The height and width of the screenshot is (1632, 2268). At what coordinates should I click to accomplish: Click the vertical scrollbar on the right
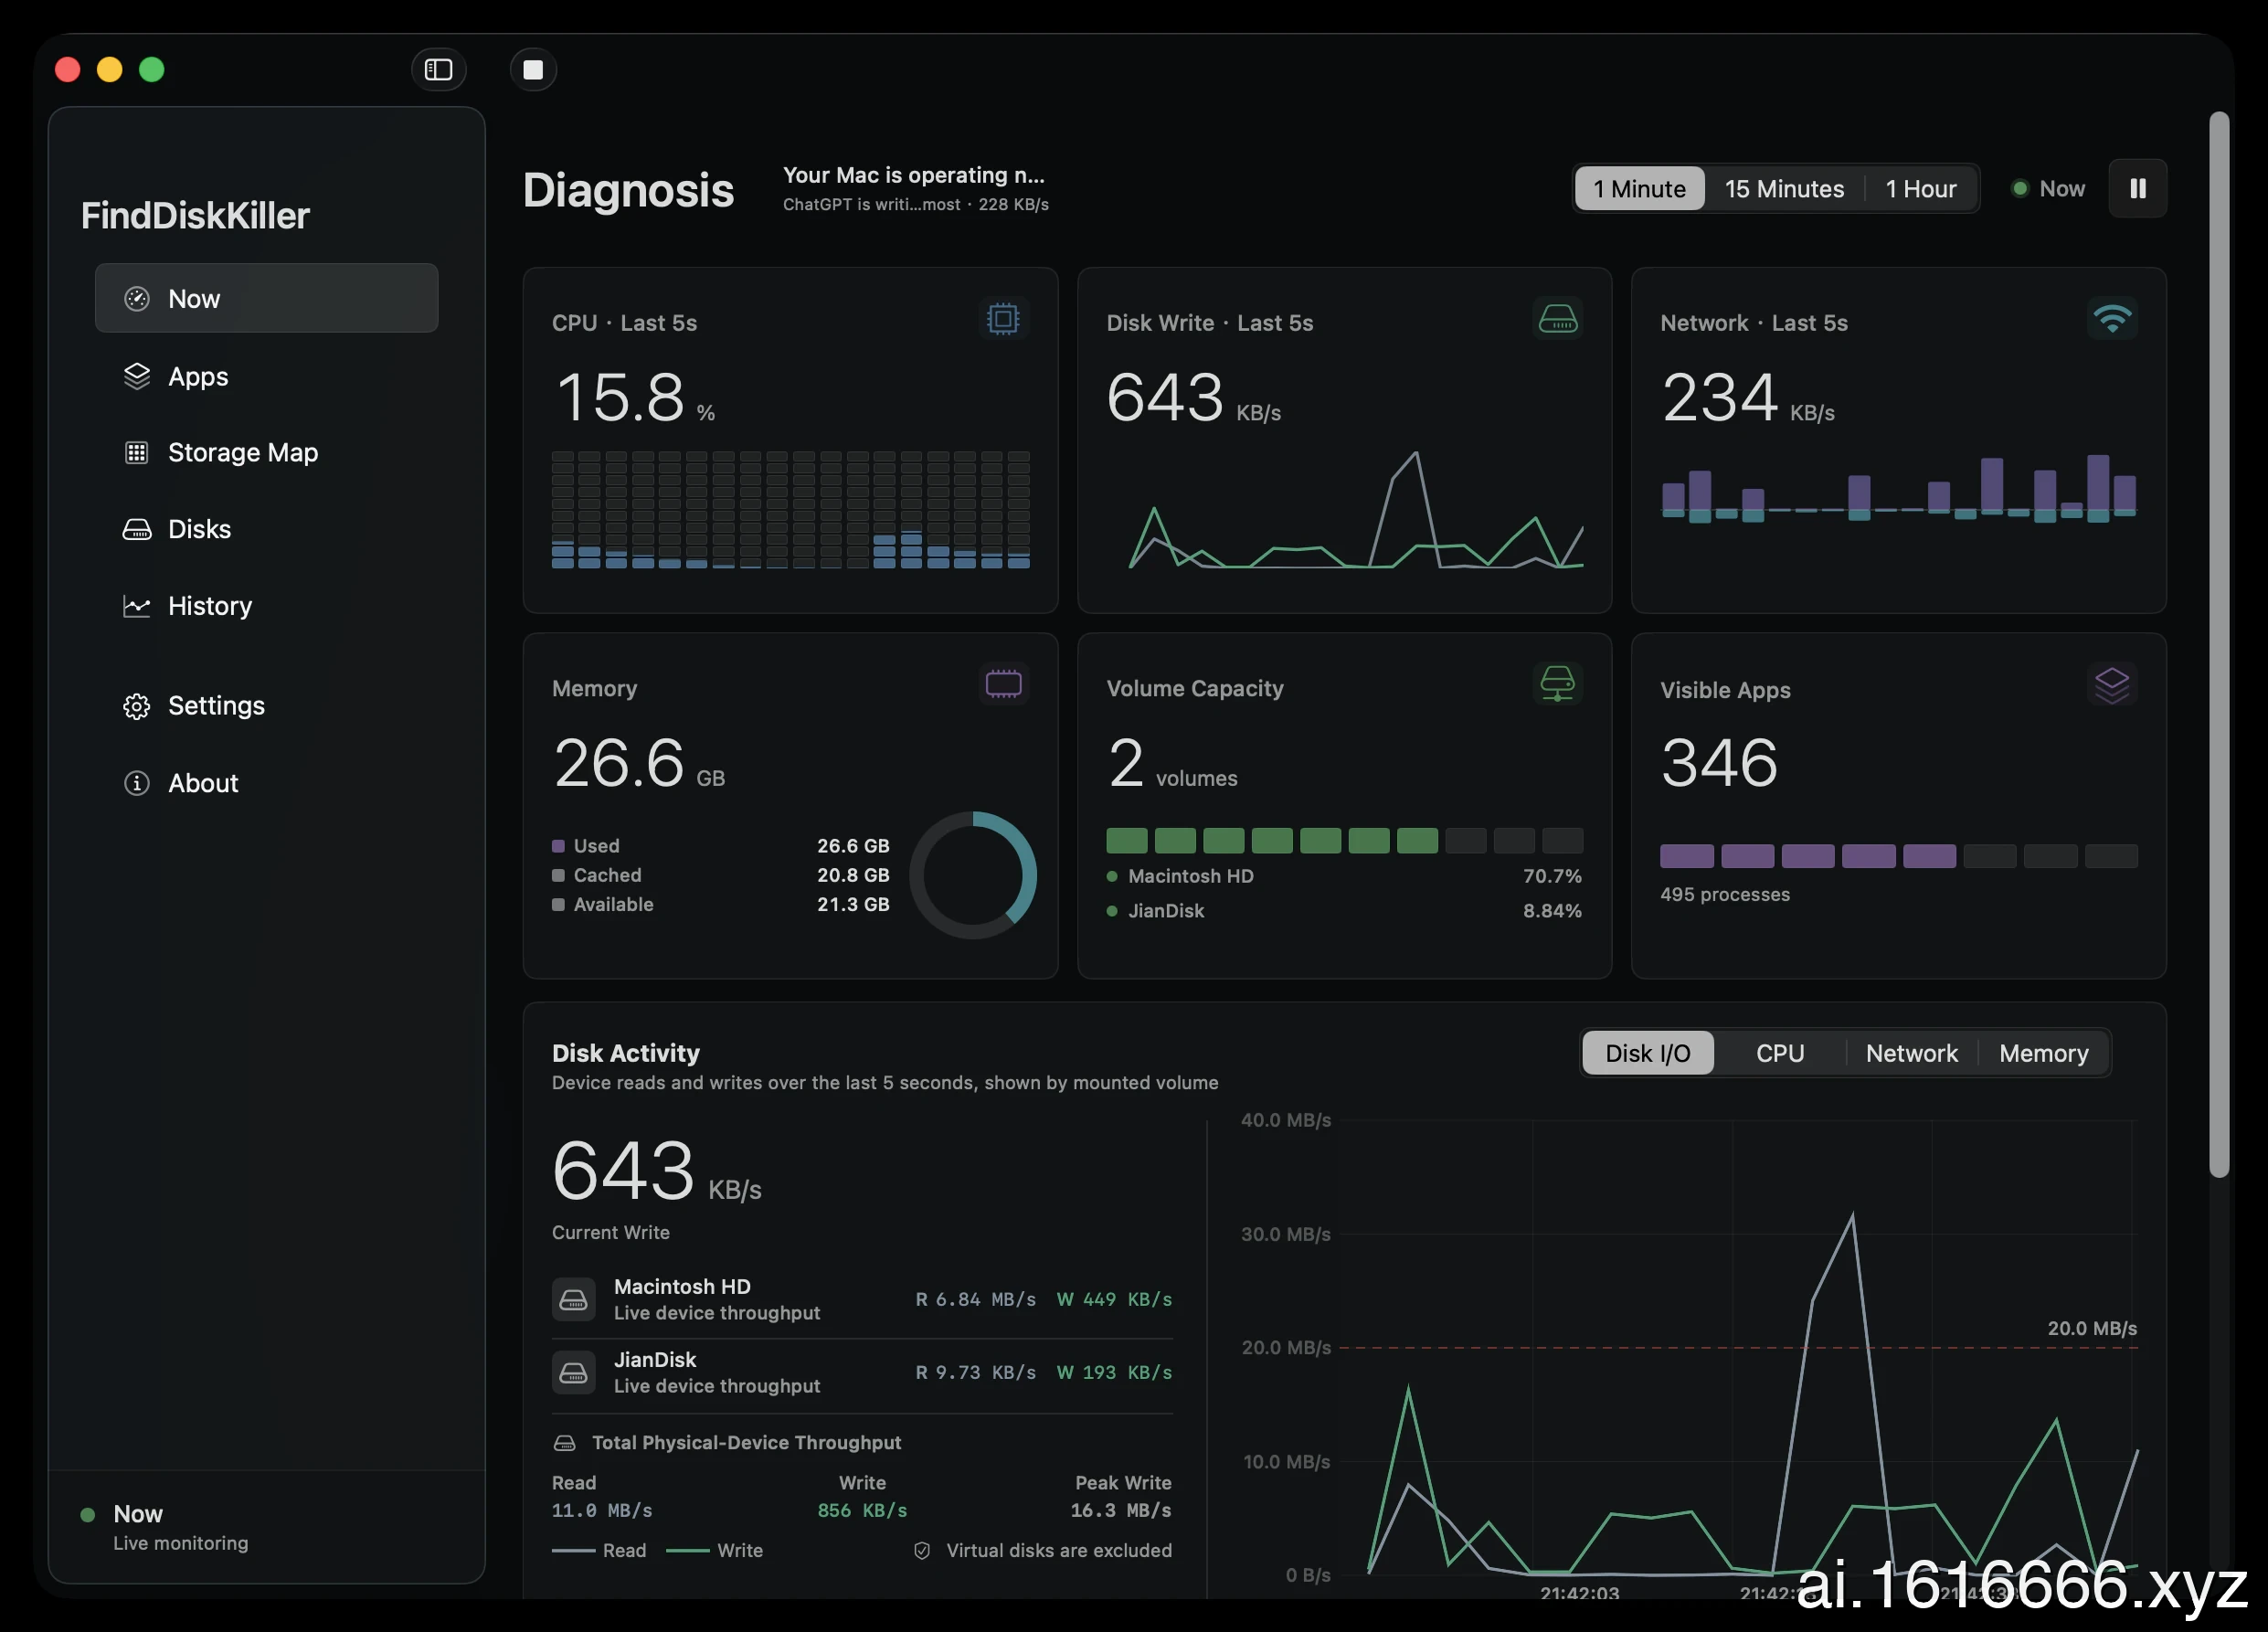tap(2218, 645)
